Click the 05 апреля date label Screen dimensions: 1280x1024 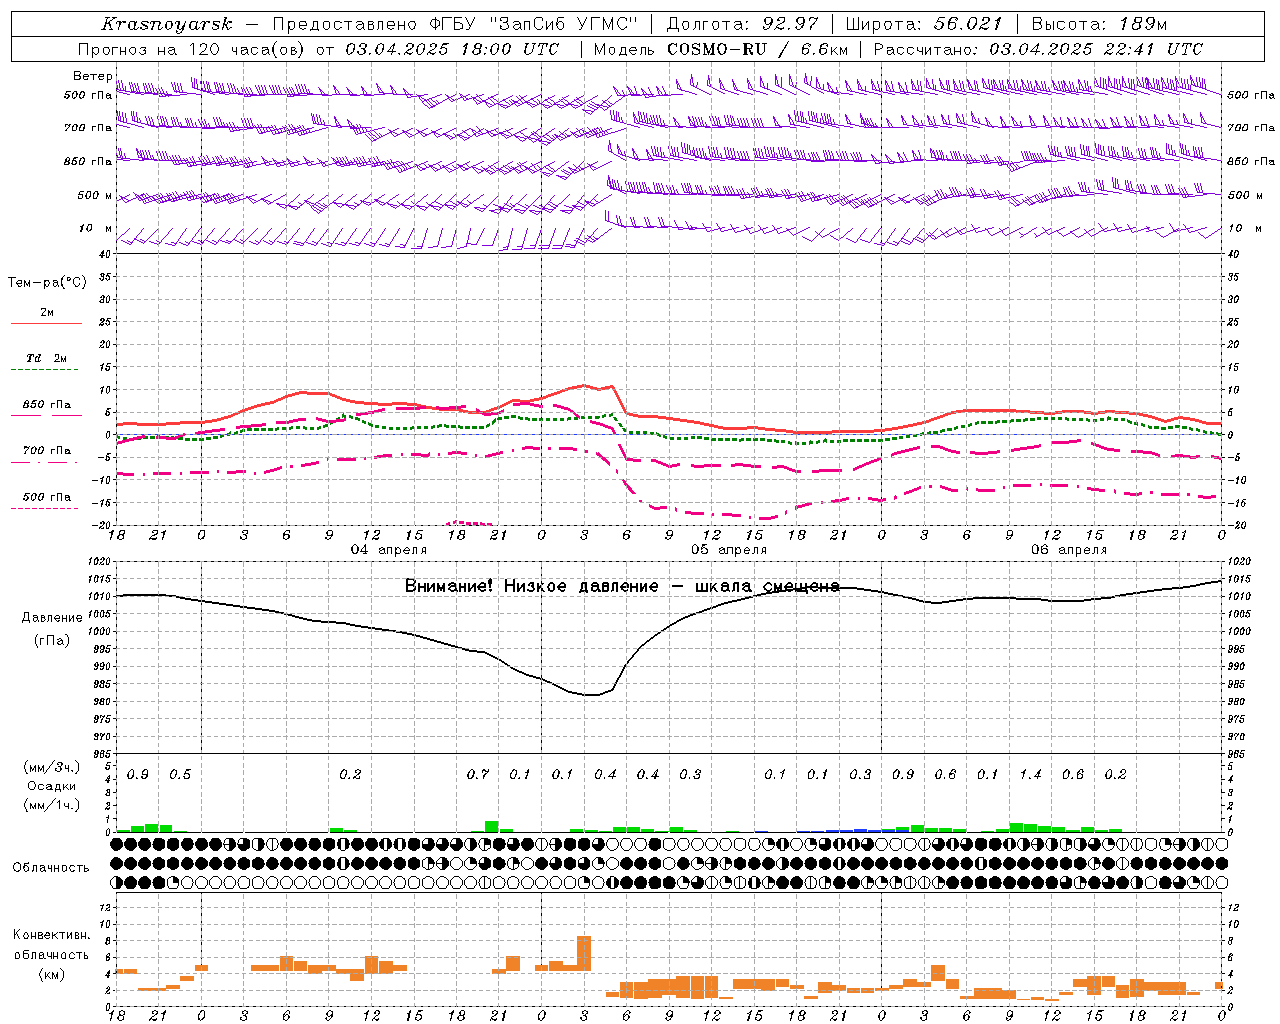[x=729, y=550]
